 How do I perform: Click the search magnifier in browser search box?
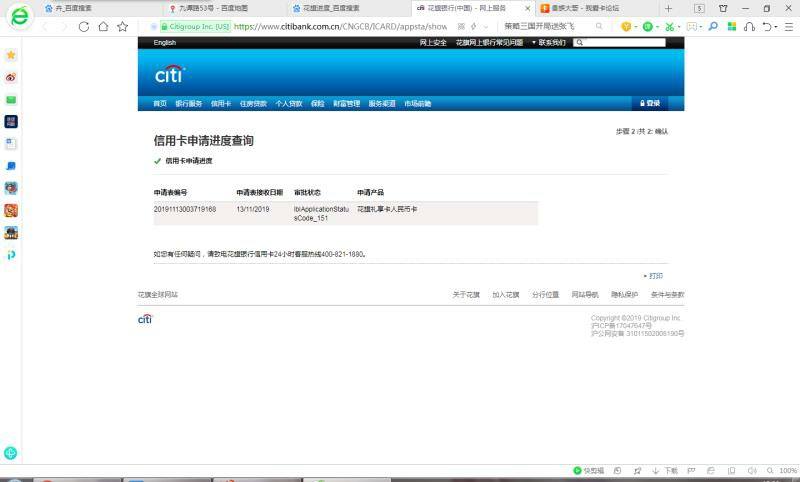tap(599, 26)
